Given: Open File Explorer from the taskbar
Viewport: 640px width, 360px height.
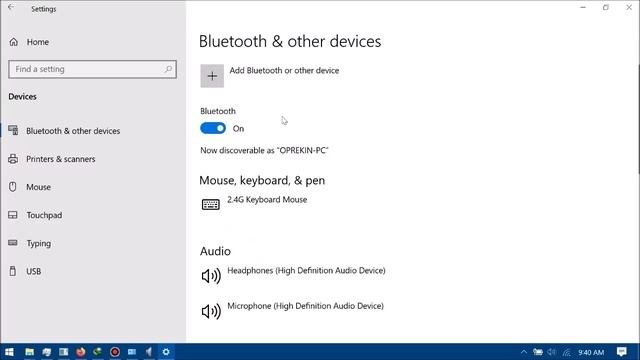Looking at the screenshot, I should 29,352.
